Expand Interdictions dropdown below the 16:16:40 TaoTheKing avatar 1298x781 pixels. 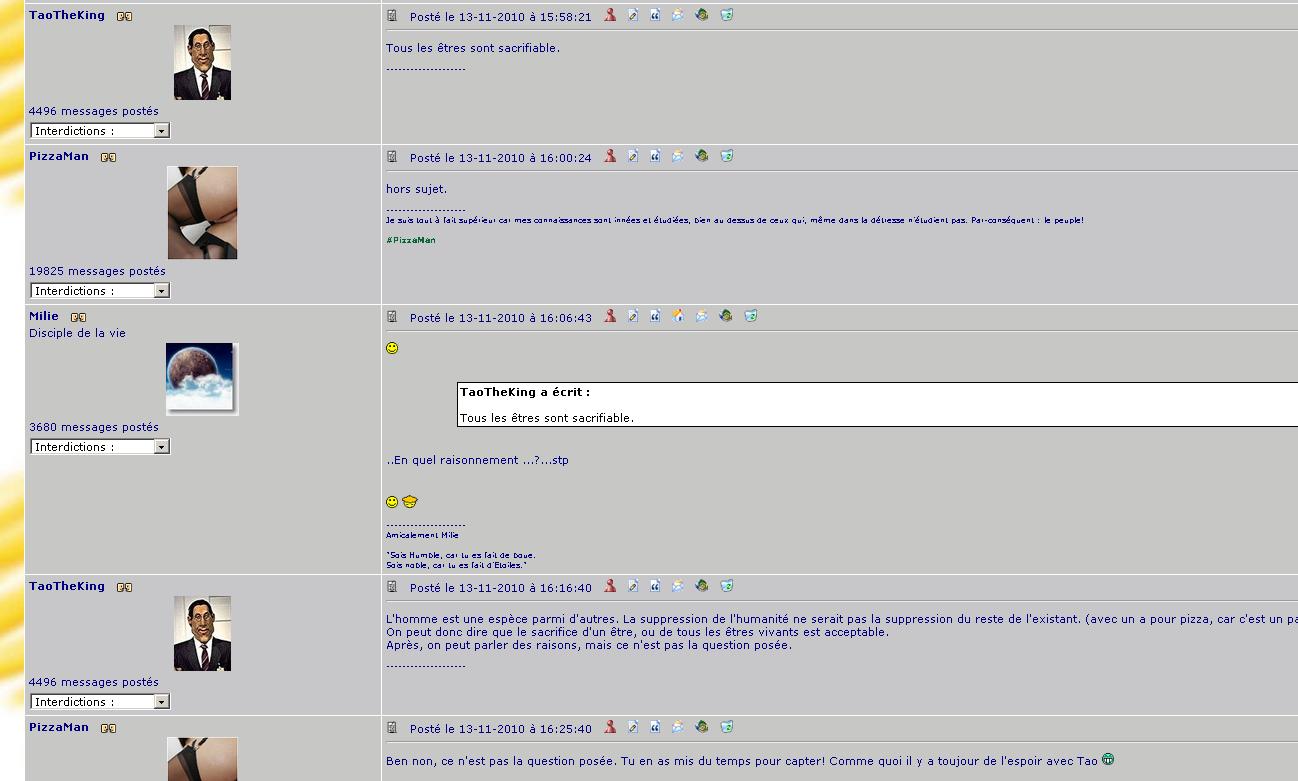pyautogui.click(x=100, y=702)
